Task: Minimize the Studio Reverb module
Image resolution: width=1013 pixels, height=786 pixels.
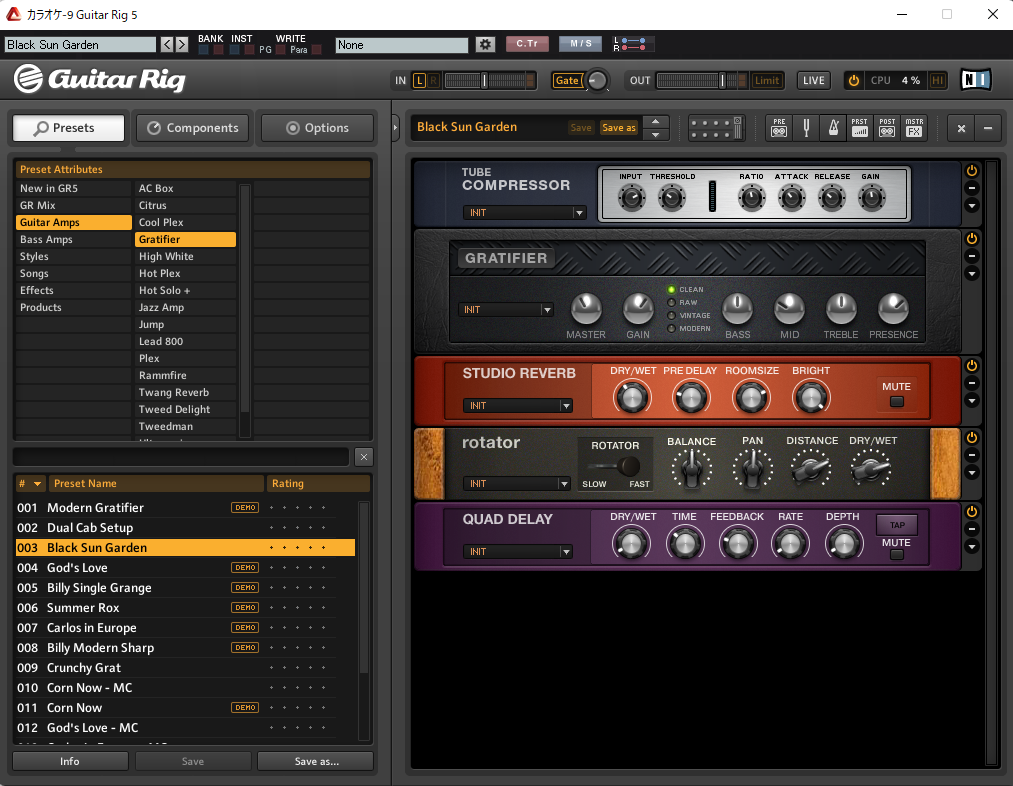Action: click(972, 383)
